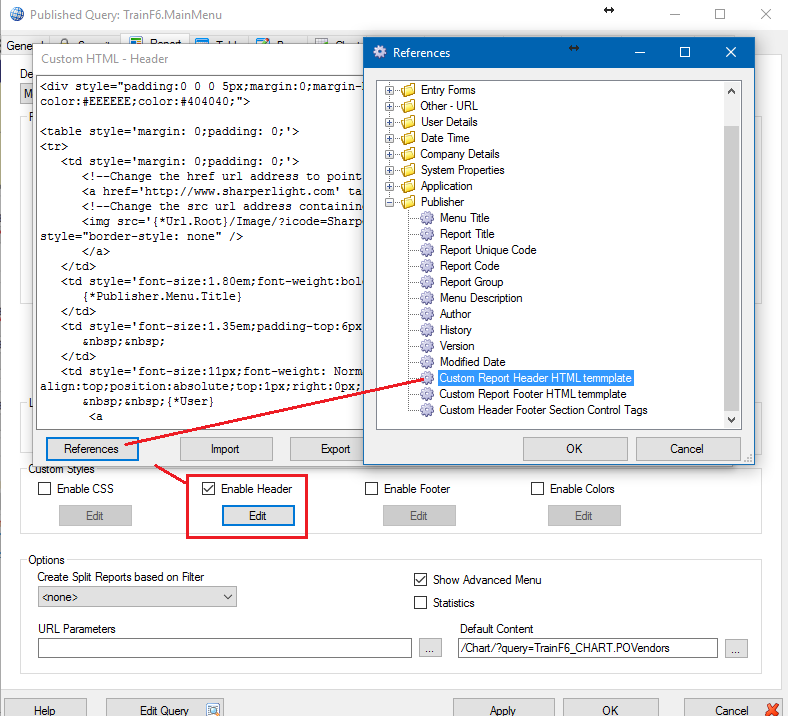
Task: Click OK in the References dialog
Action: pos(575,449)
